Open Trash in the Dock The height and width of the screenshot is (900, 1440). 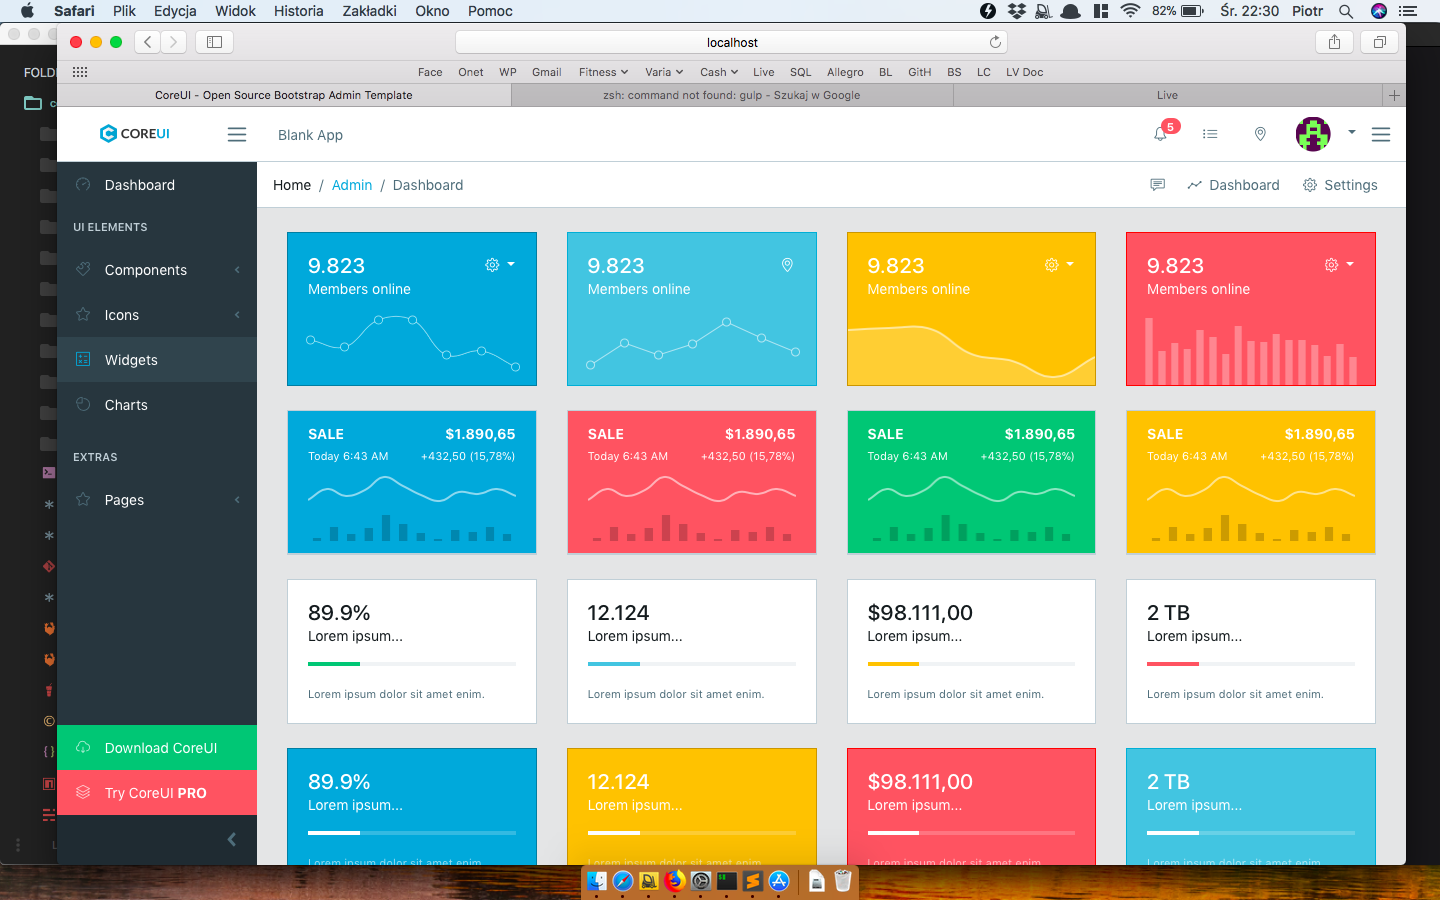pyautogui.click(x=843, y=881)
